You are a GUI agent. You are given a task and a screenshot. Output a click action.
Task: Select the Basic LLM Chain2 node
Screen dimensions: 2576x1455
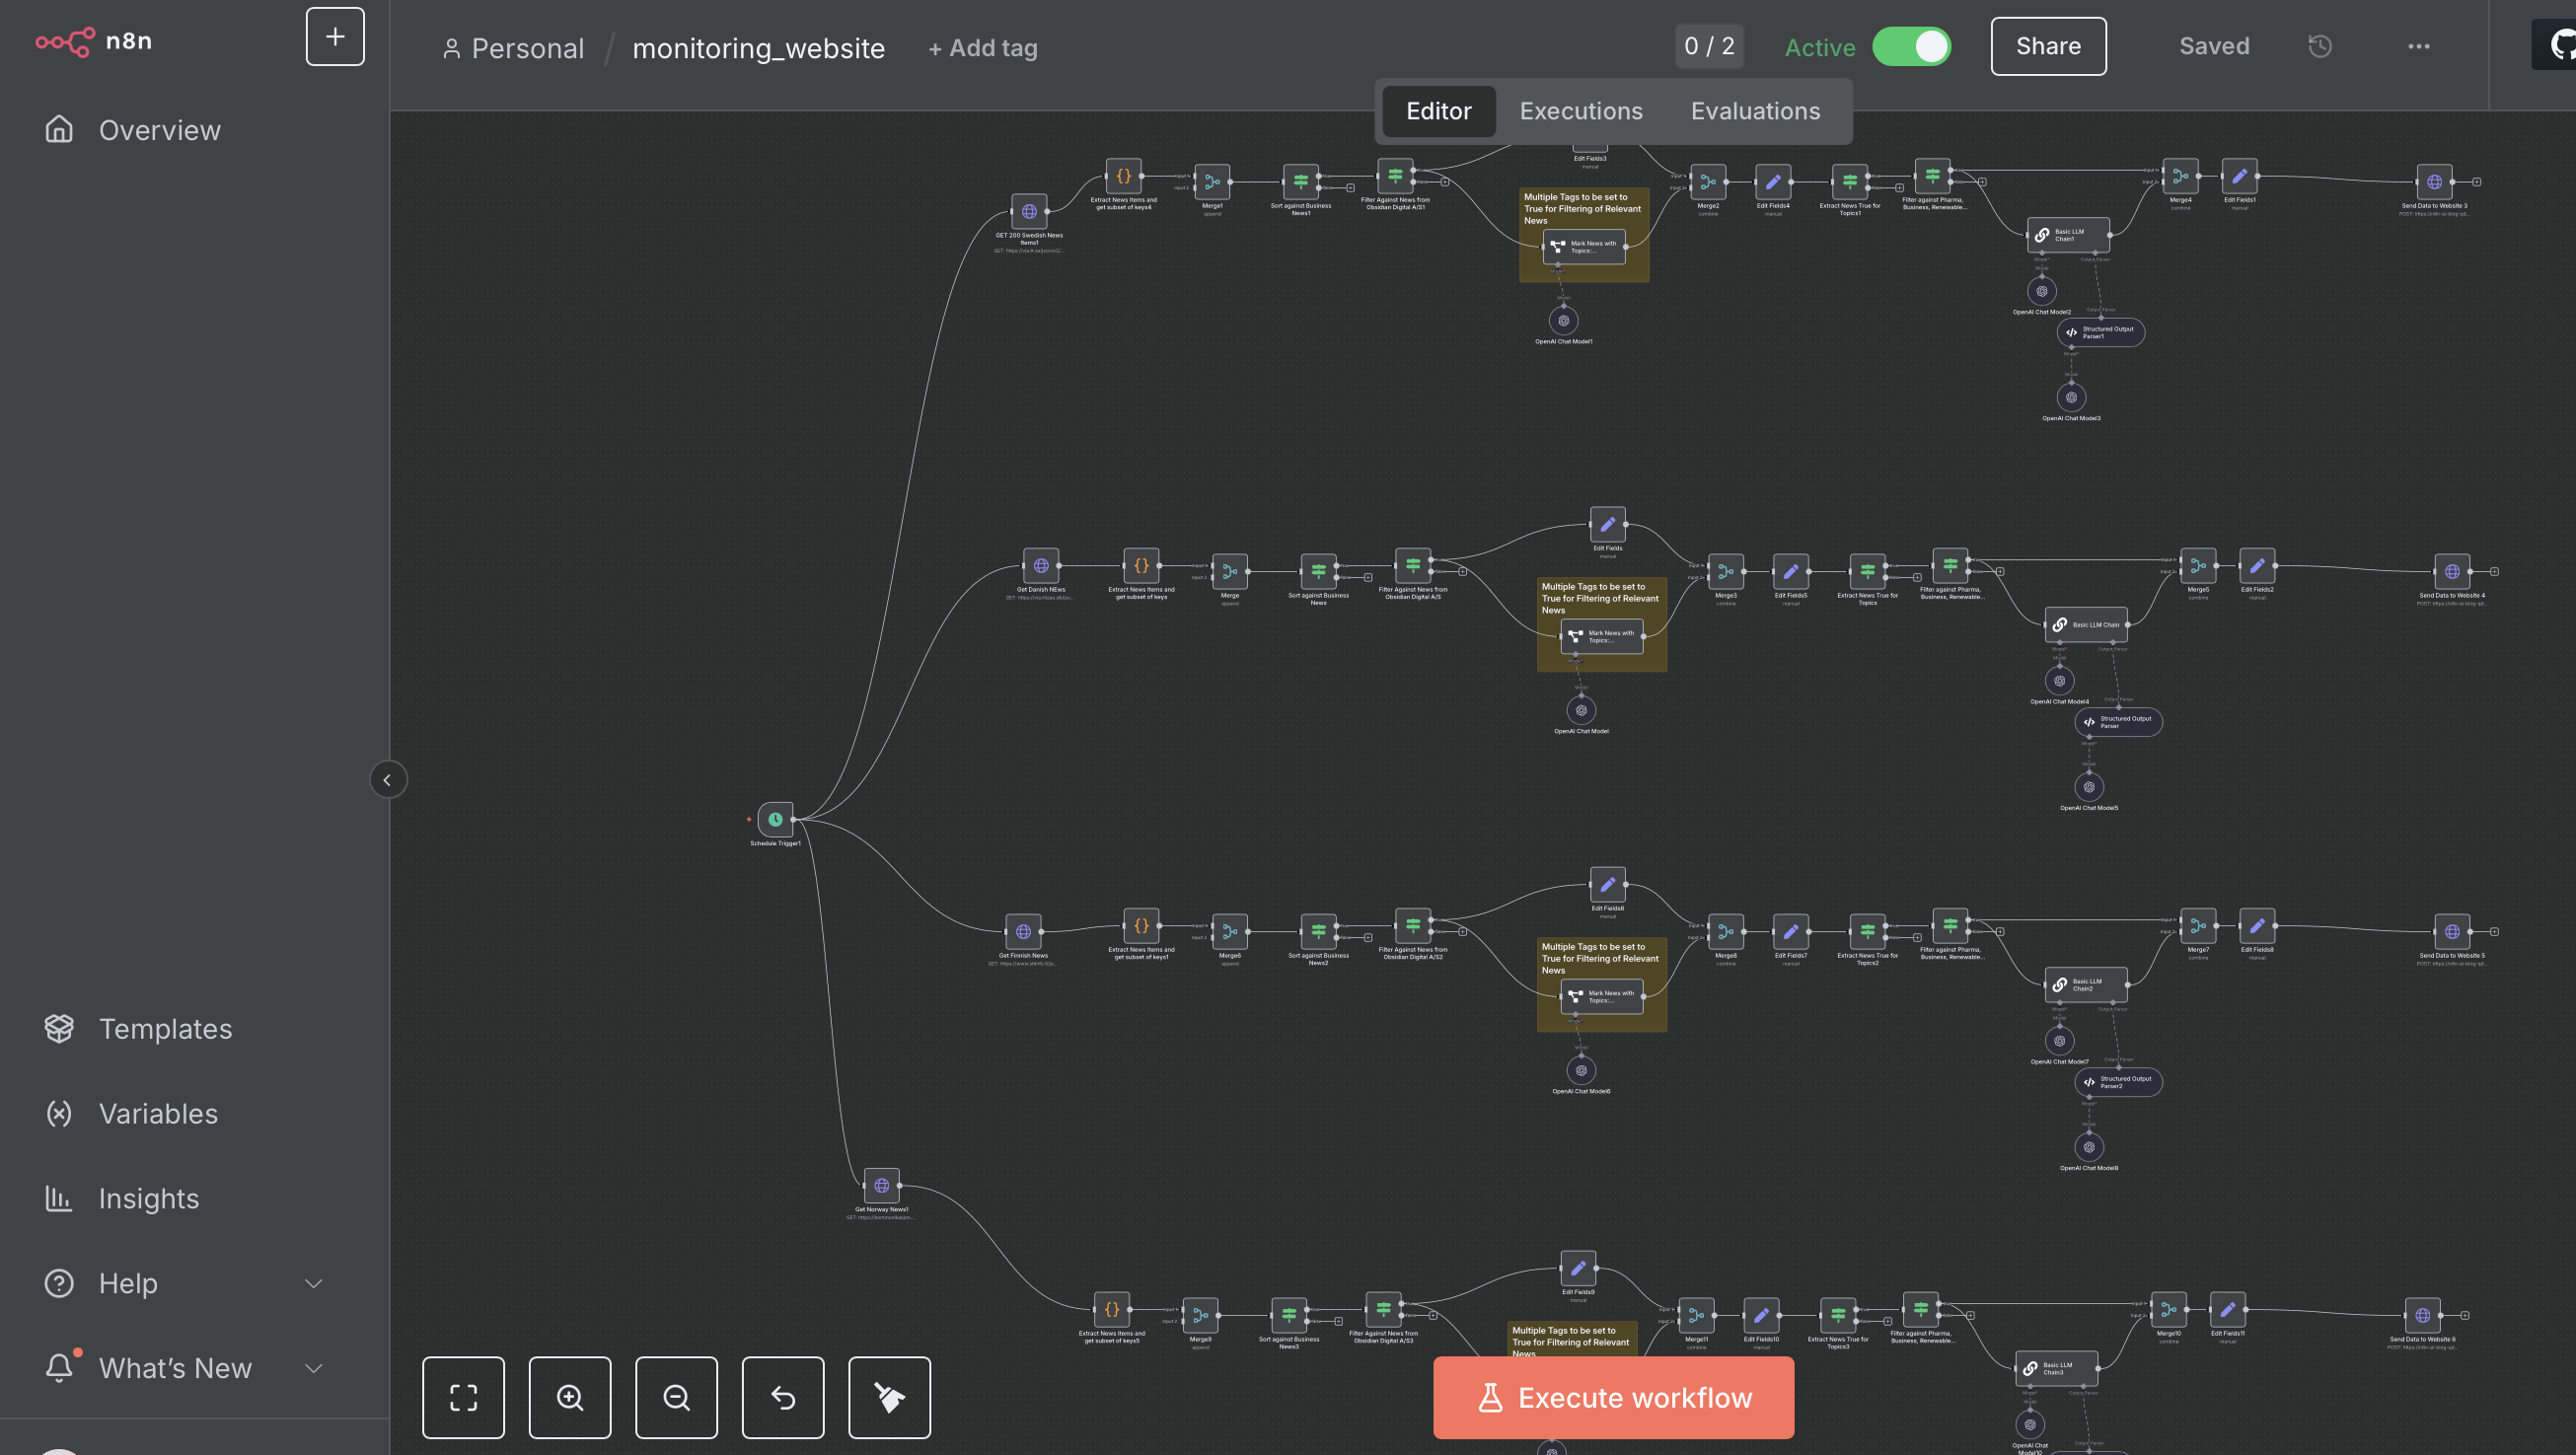point(2086,985)
